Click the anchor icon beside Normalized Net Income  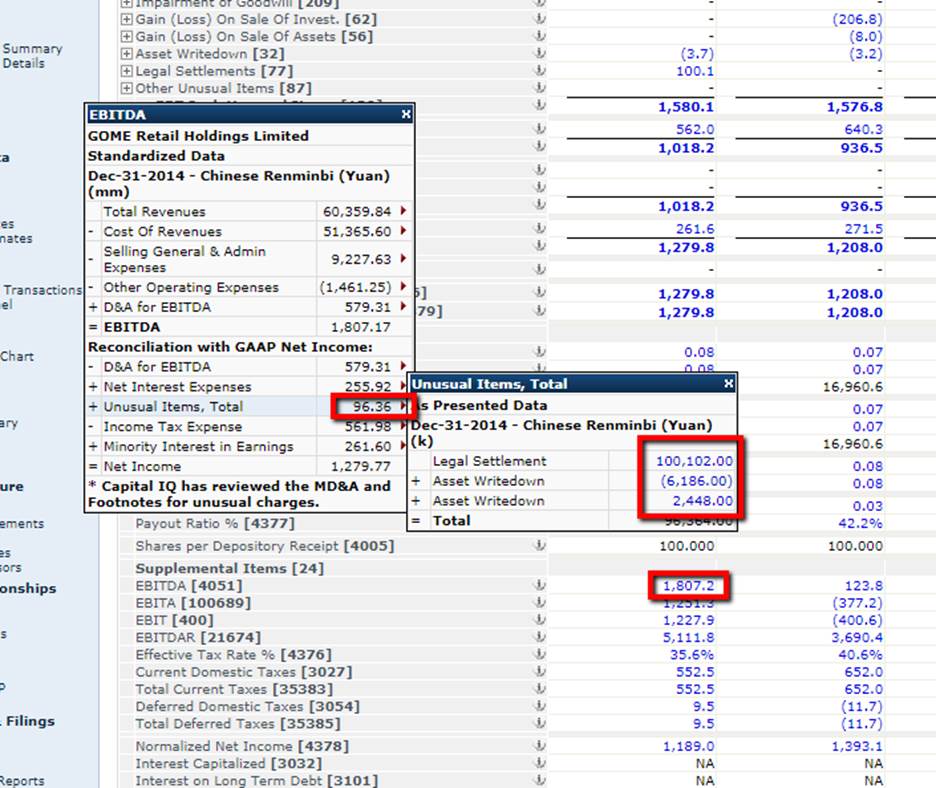pyautogui.click(x=539, y=746)
